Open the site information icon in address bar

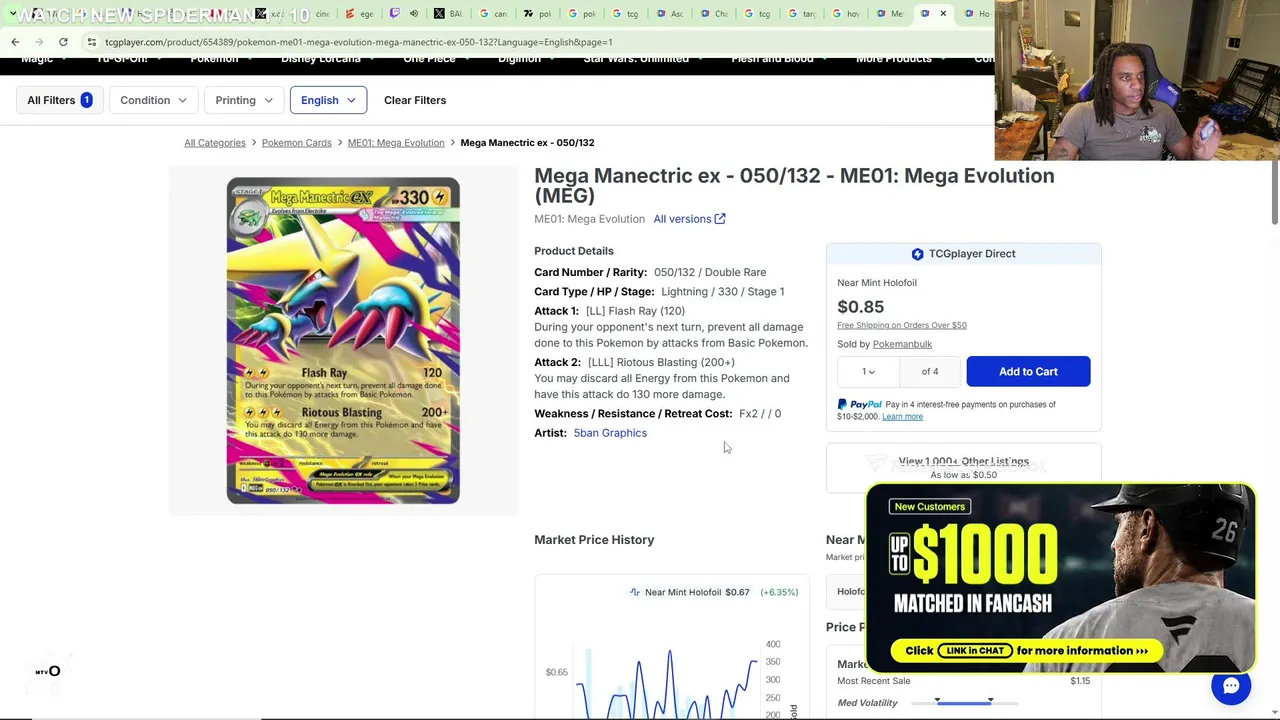91,42
